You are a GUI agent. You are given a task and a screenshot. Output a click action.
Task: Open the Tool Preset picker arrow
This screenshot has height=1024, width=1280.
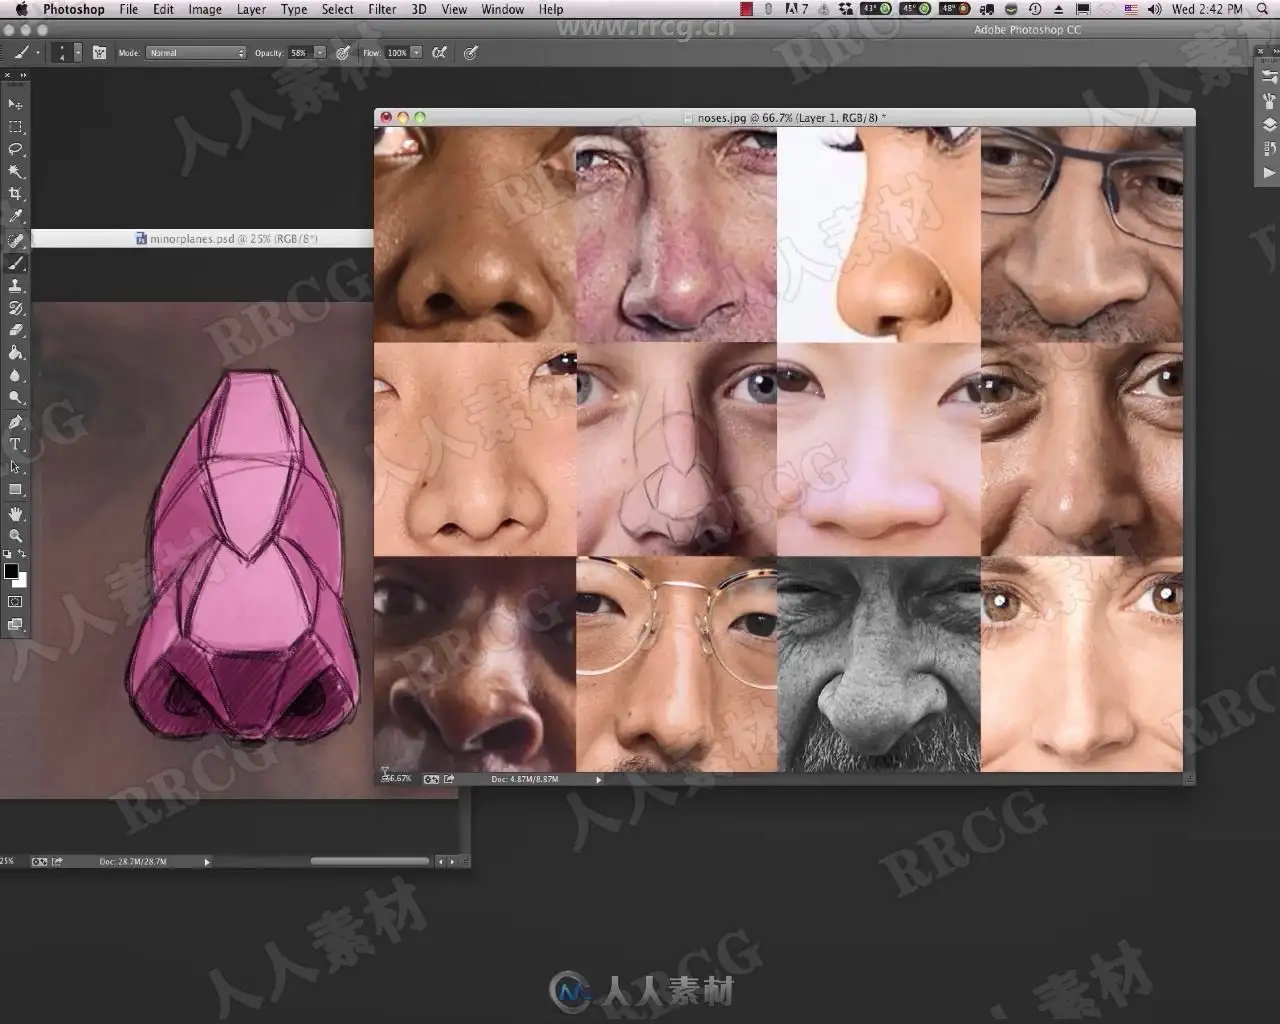coord(38,53)
